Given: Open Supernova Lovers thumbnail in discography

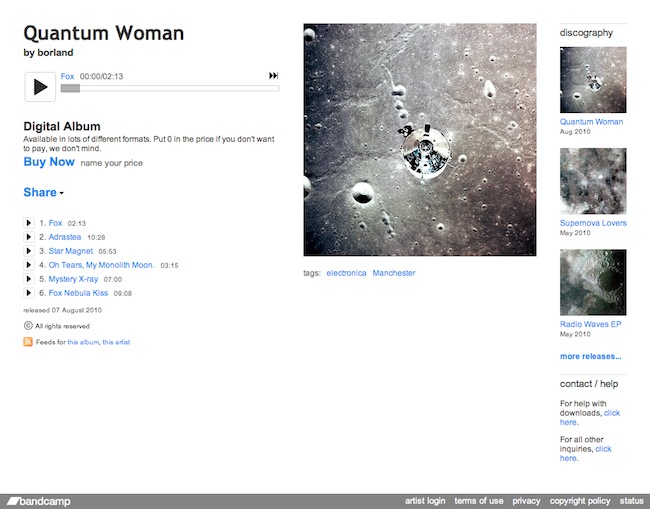Looking at the screenshot, I should (593, 181).
